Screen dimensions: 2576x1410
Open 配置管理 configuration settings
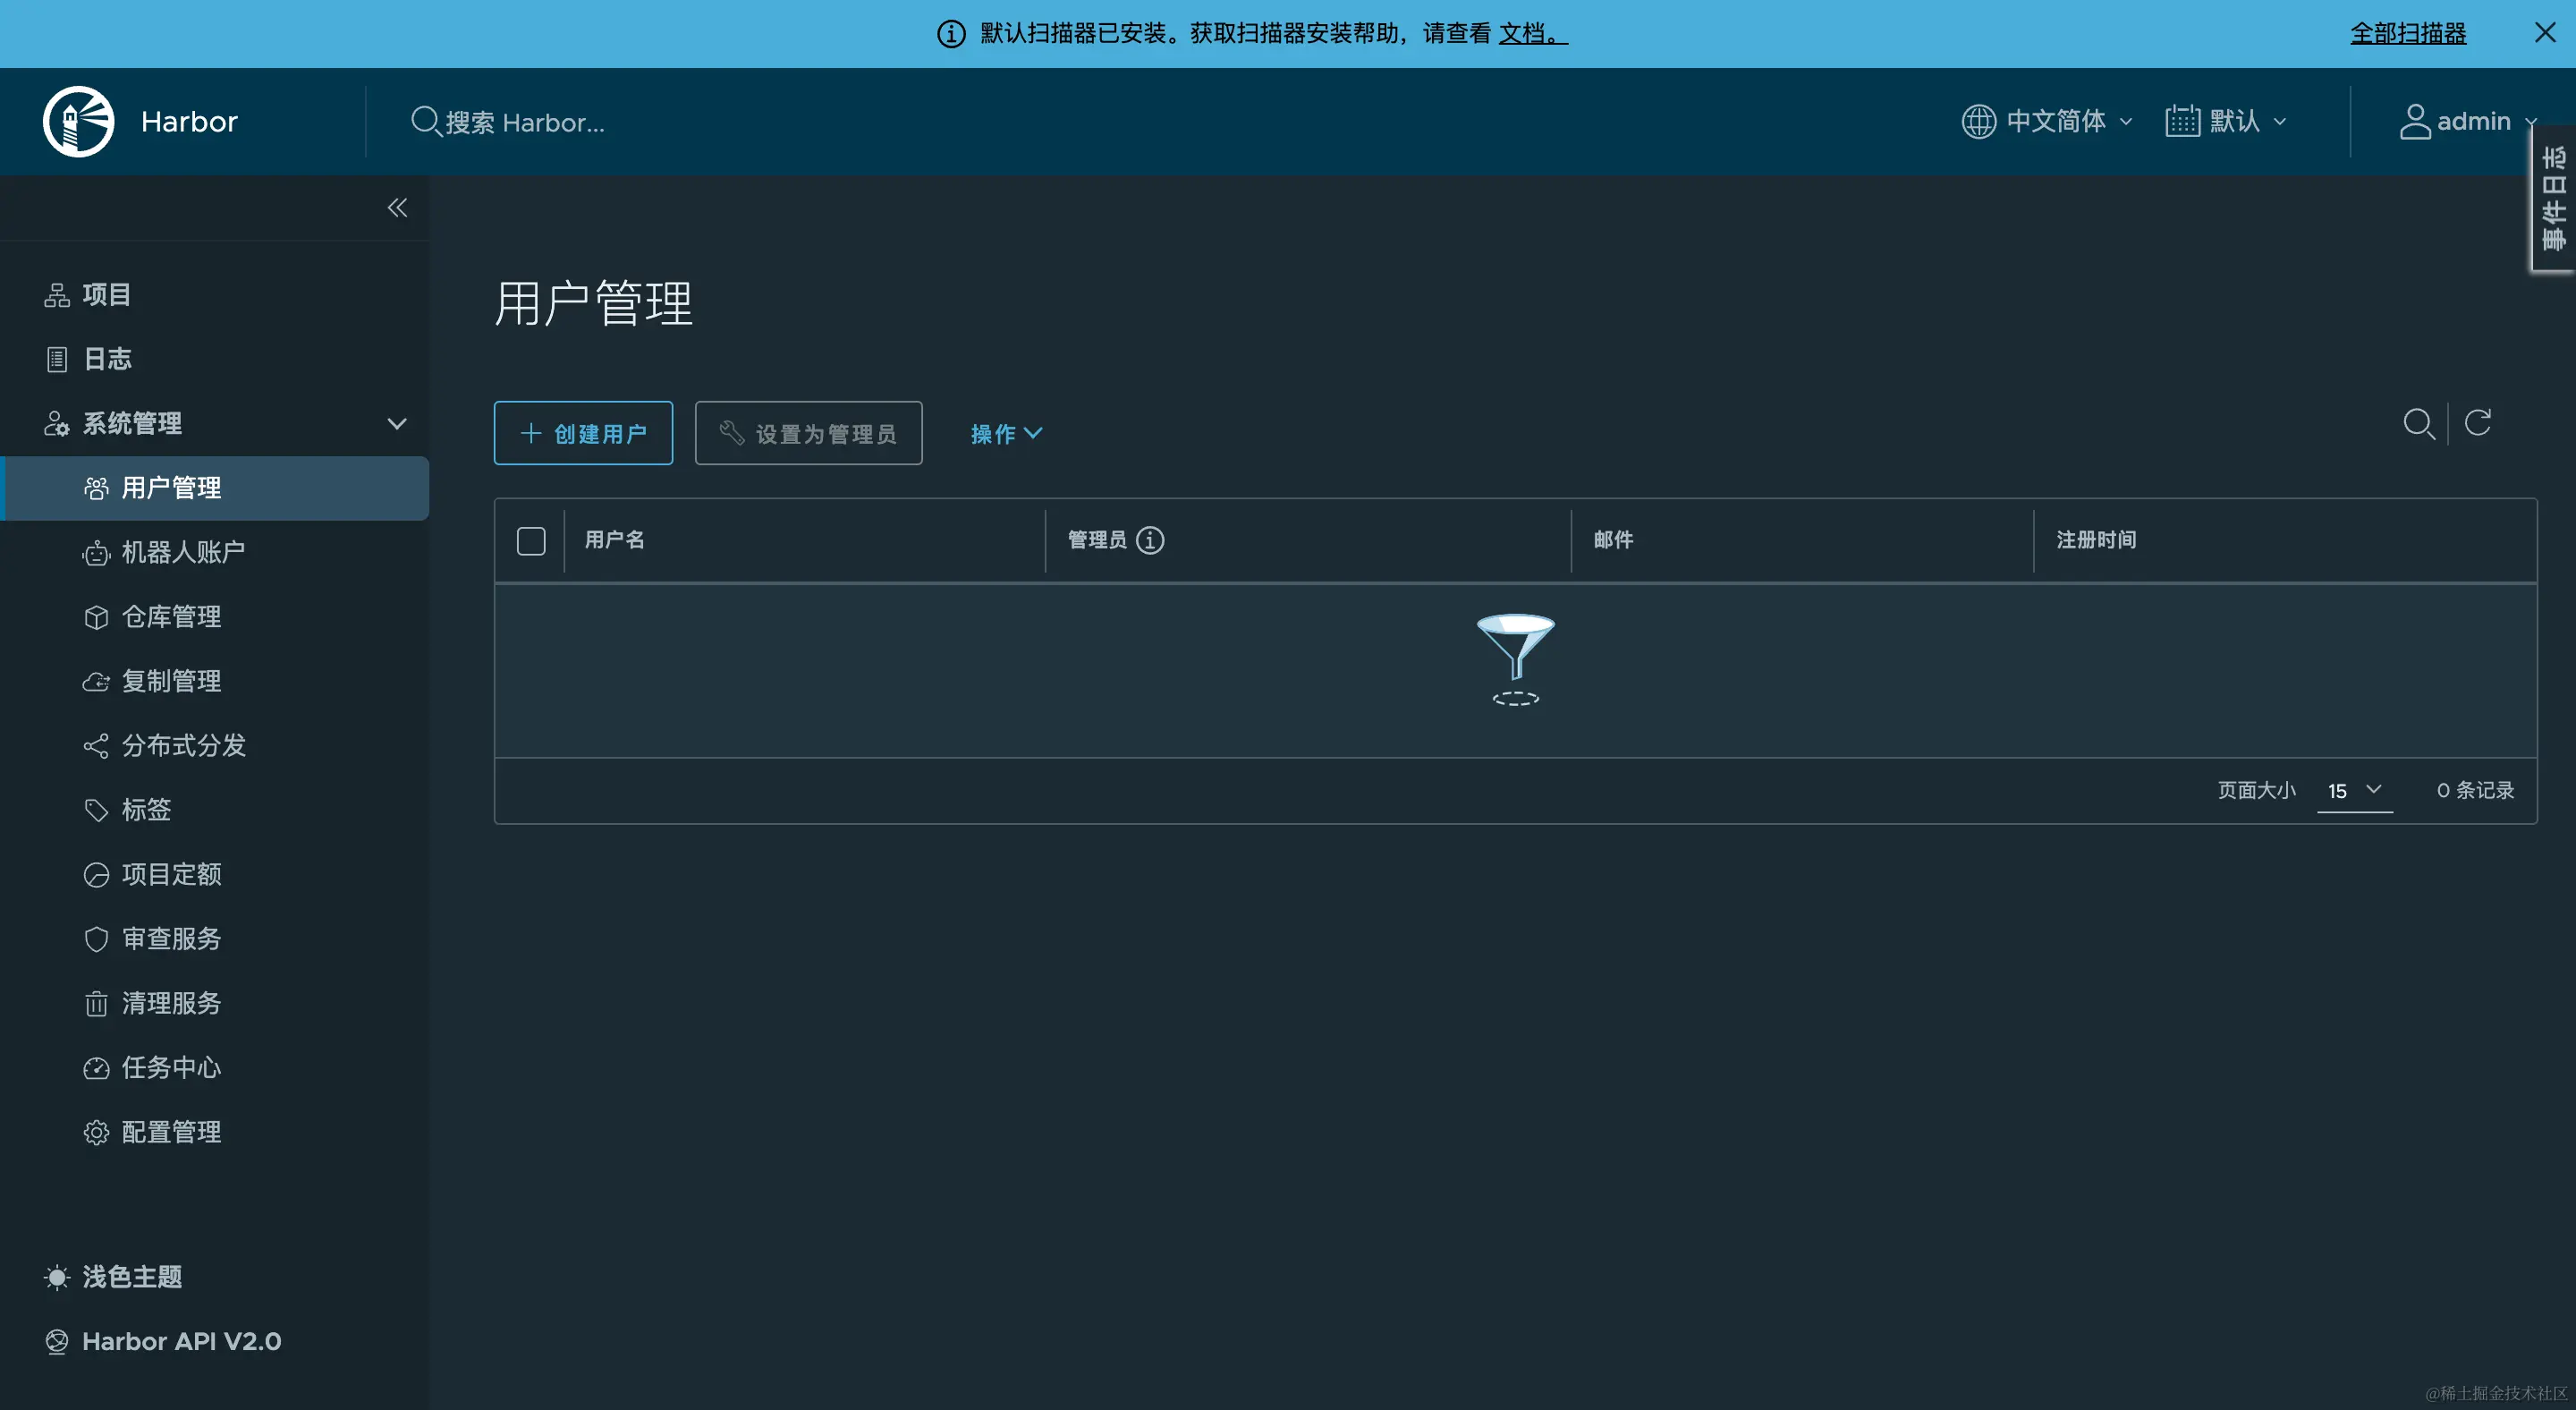point(171,1132)
